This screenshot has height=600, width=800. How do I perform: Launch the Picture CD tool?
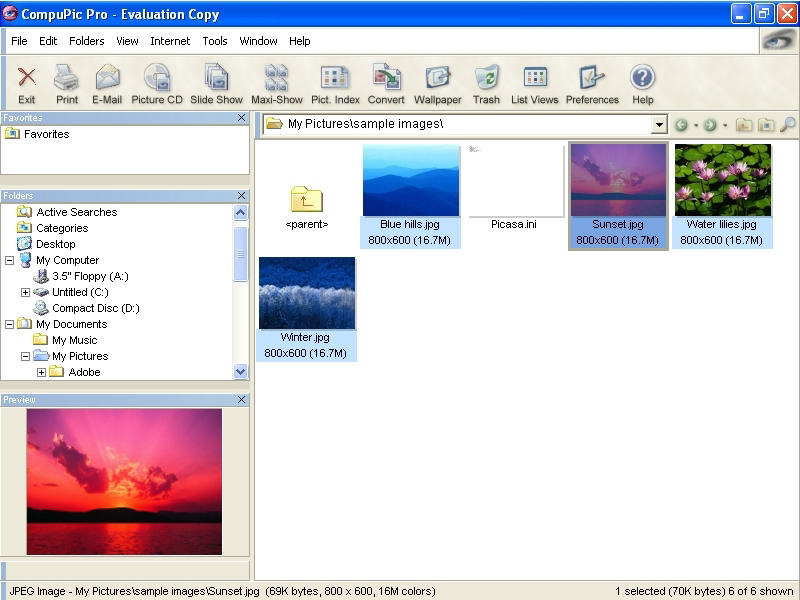157,85
